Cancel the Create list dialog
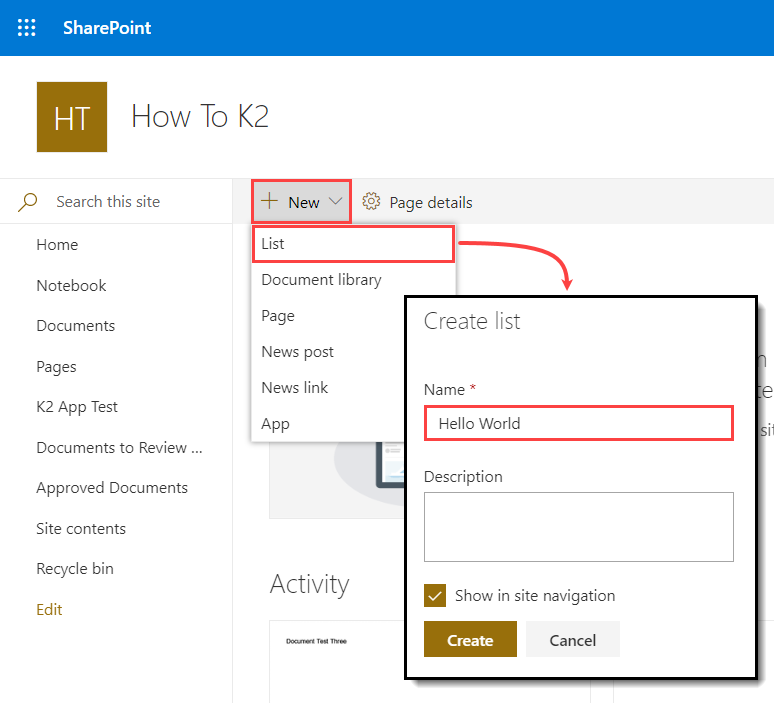 (x=573, y=640)
